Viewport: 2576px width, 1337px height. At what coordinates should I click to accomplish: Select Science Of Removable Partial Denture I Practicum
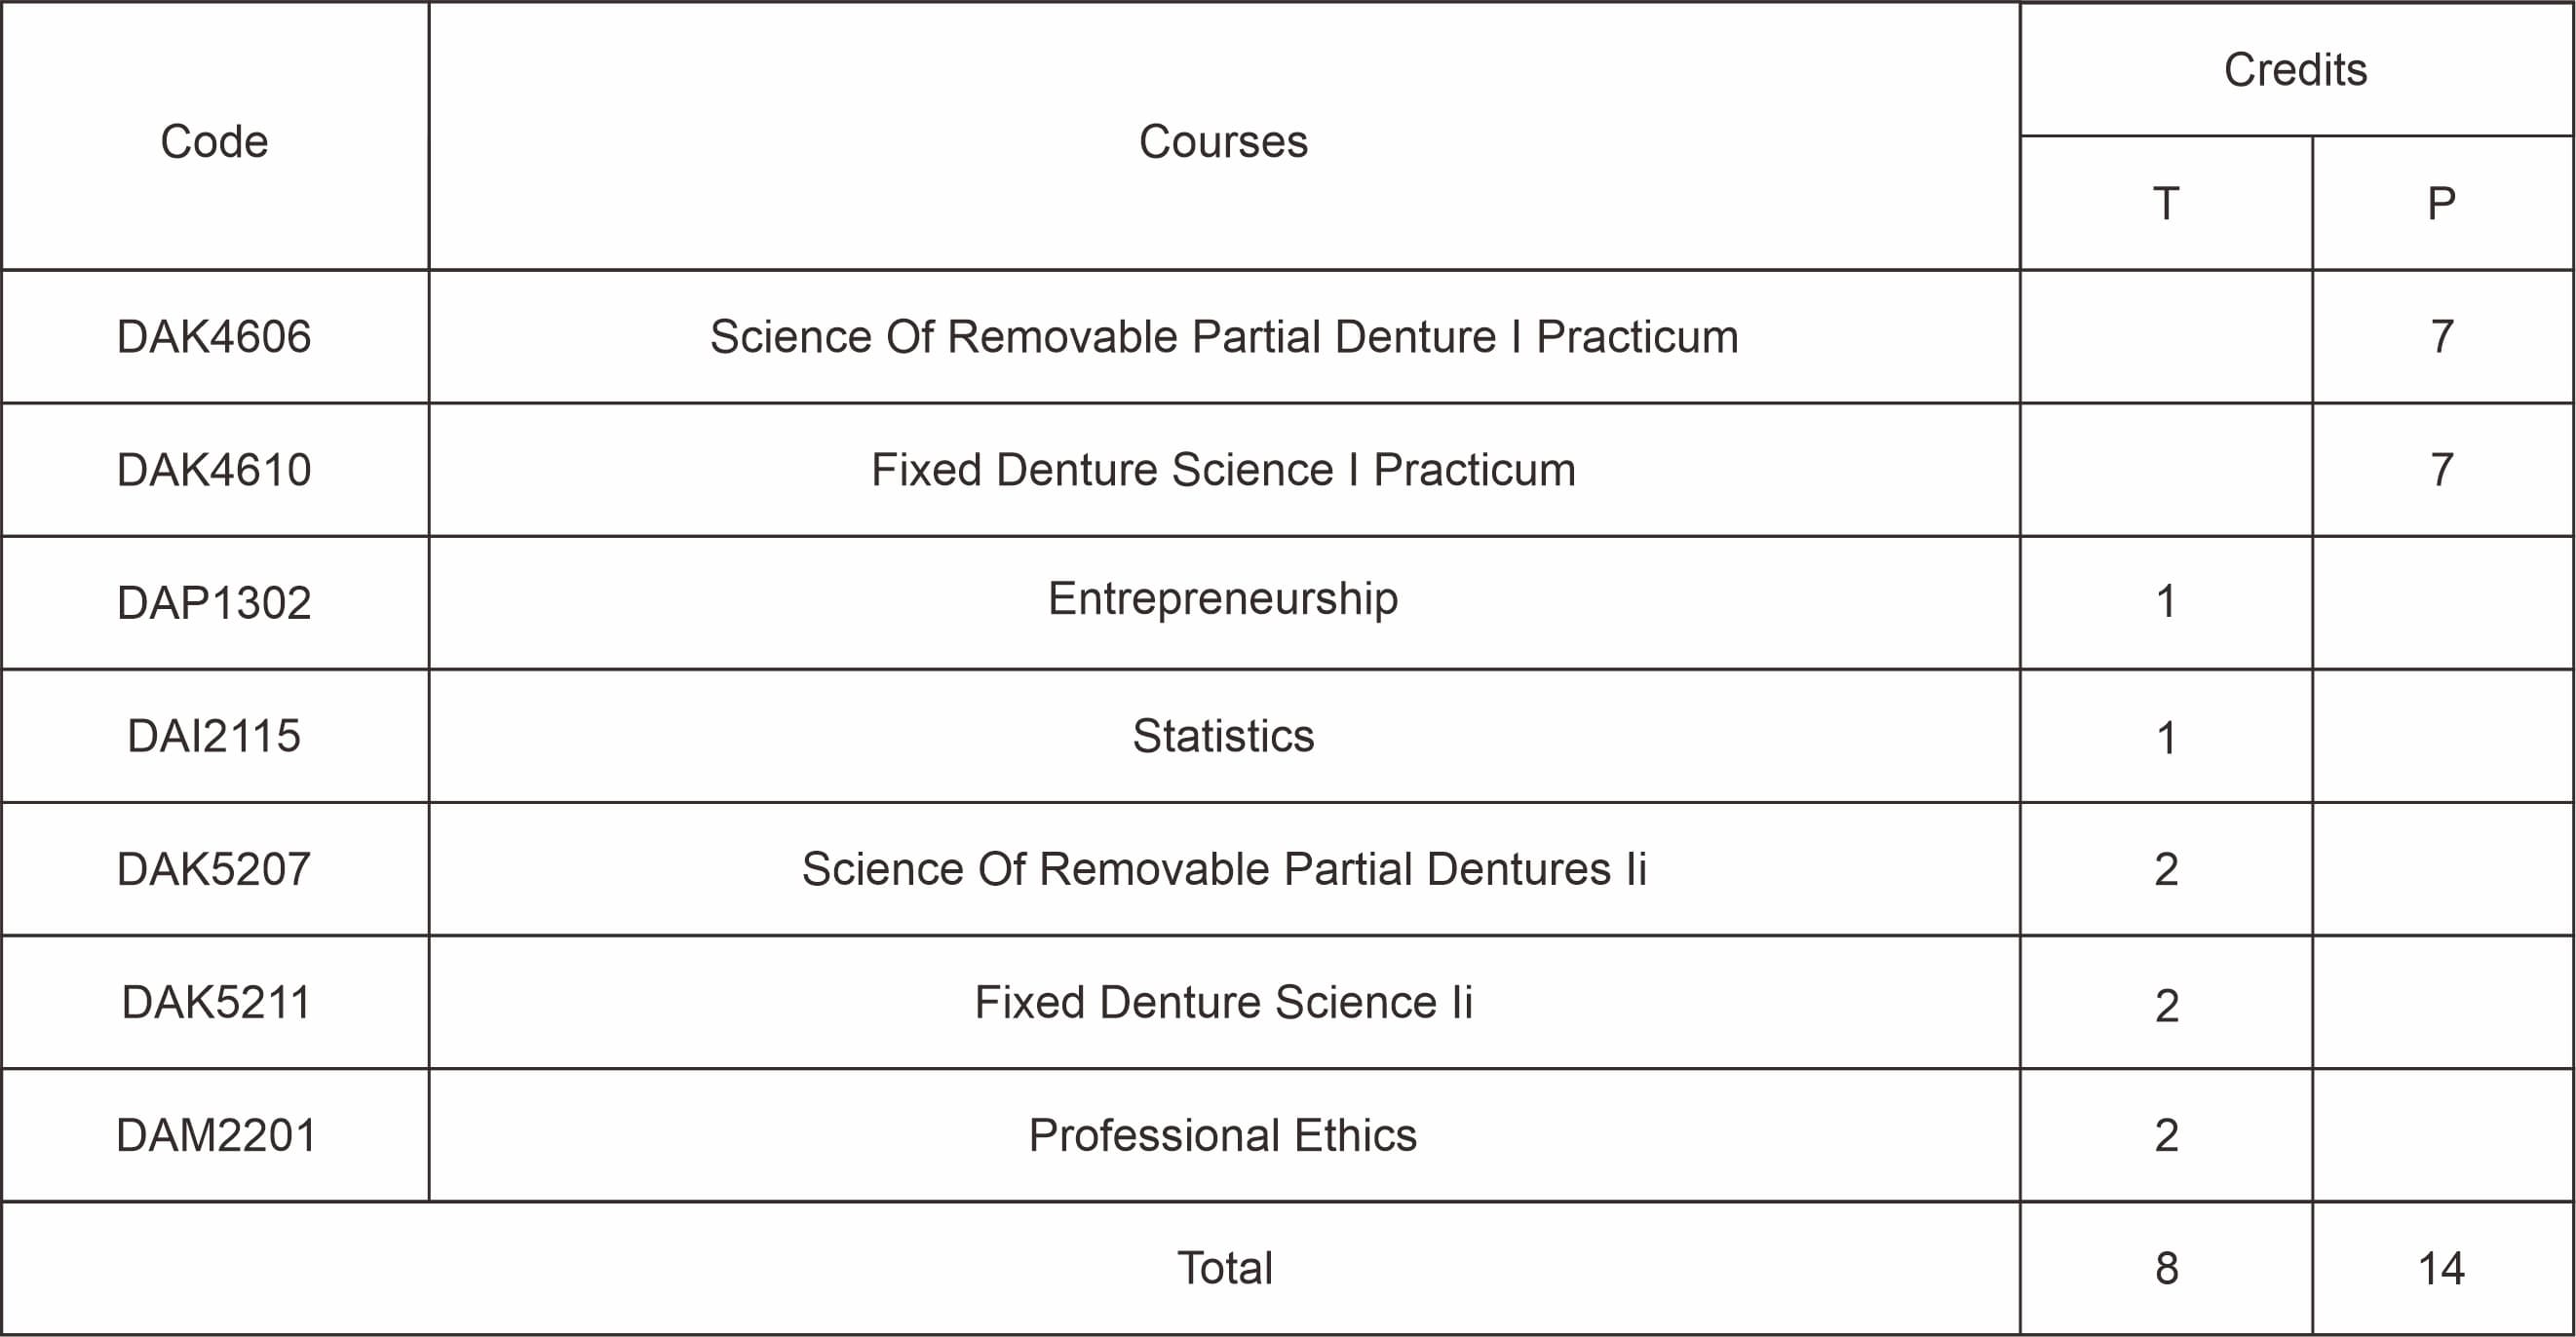(1224, 336)
